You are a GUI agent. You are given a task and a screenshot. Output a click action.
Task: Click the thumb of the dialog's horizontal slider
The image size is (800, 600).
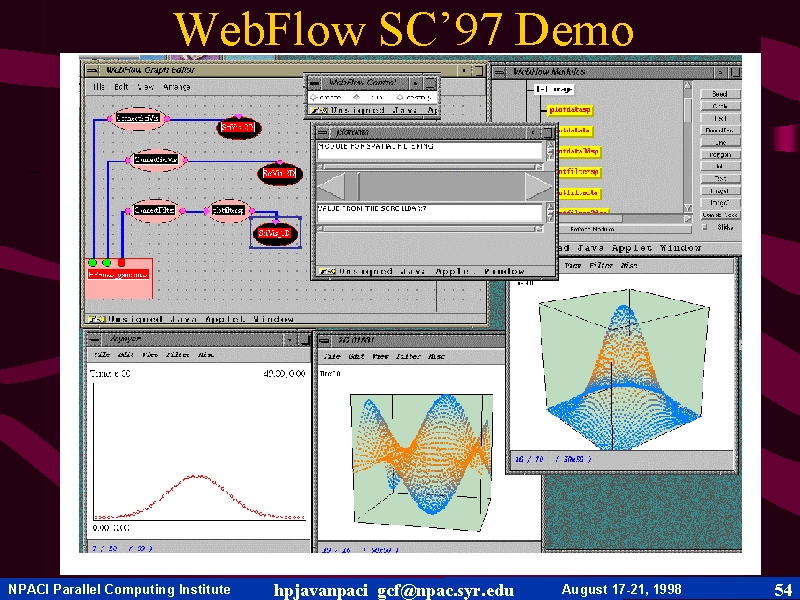click(352, 187)
